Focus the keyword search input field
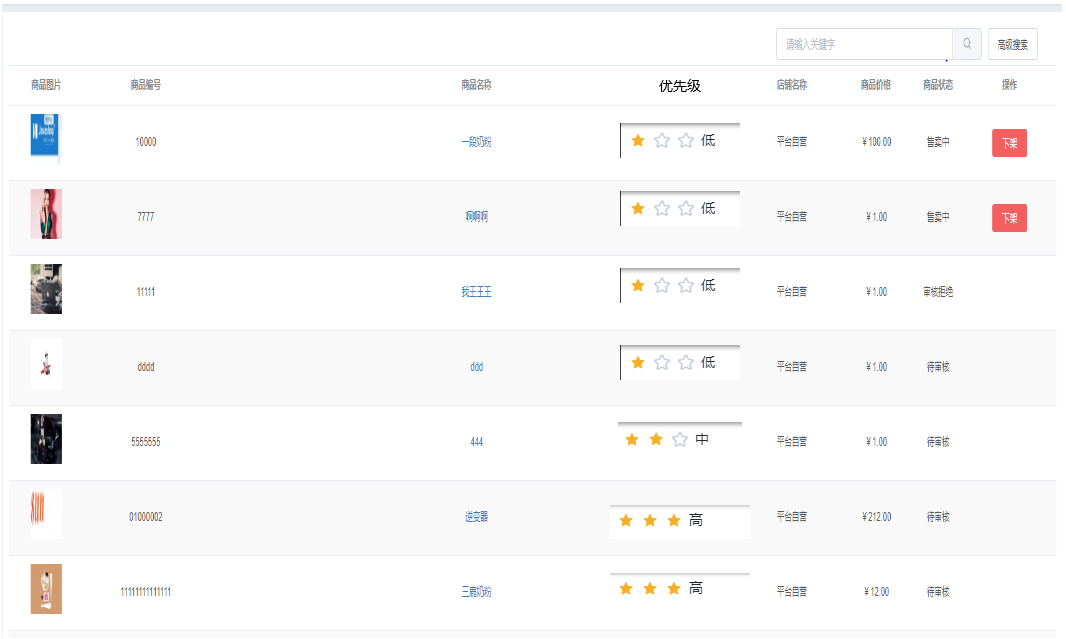The image size is (1066, 639). coord(864,44)
